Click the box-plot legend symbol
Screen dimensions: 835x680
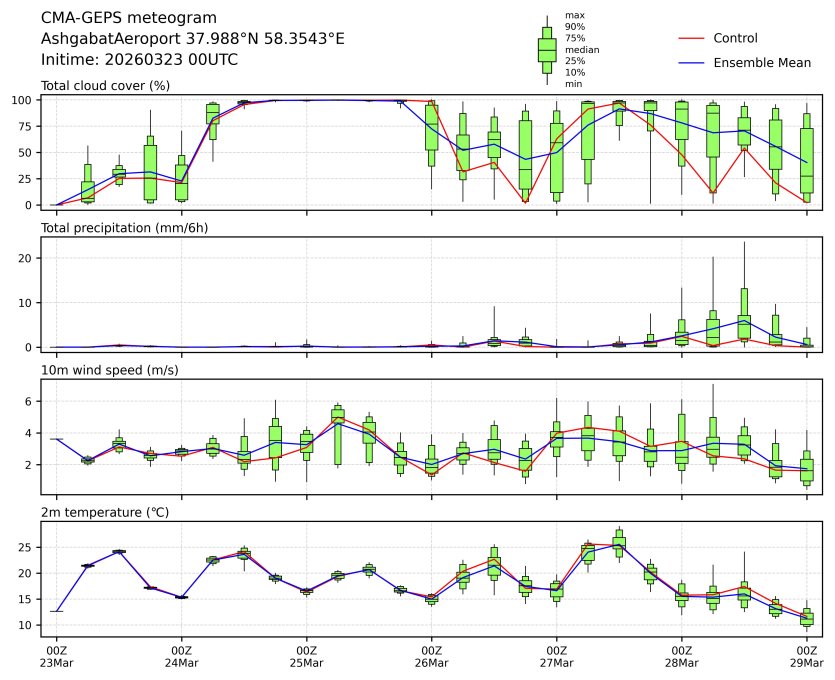point(547,50)
